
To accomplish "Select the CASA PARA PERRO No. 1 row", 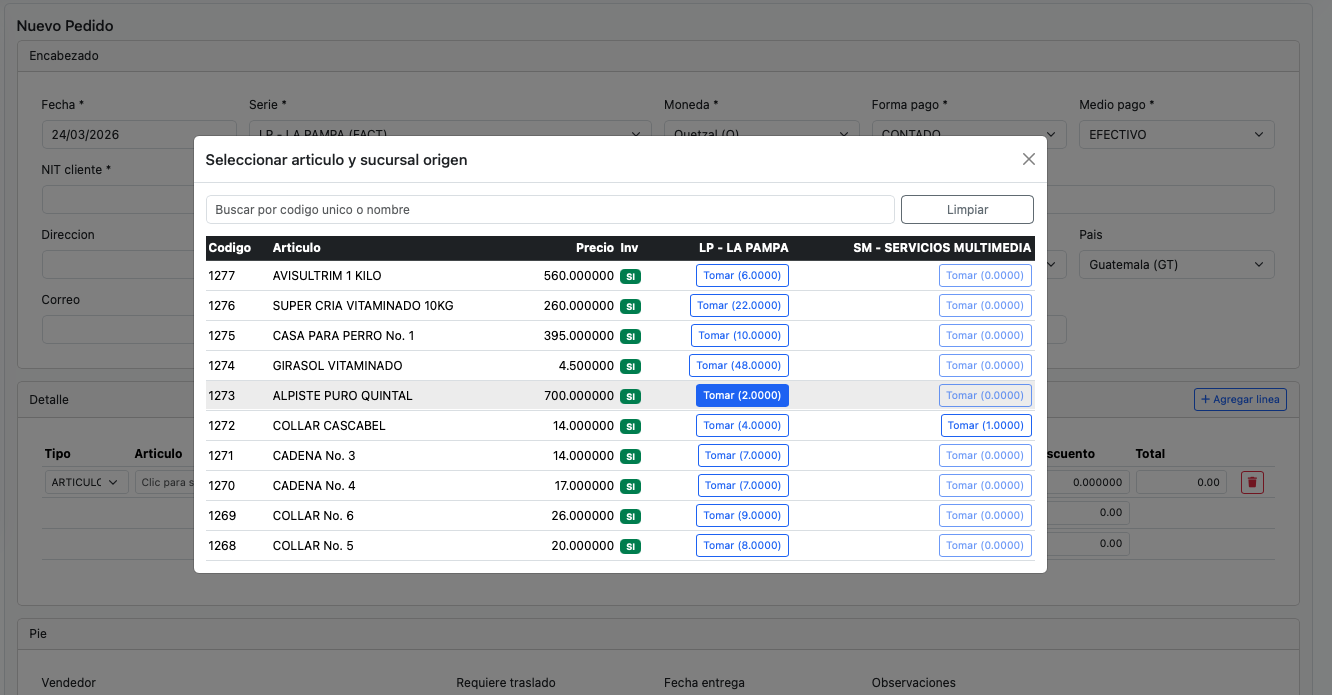I will (x=343, y=336).
